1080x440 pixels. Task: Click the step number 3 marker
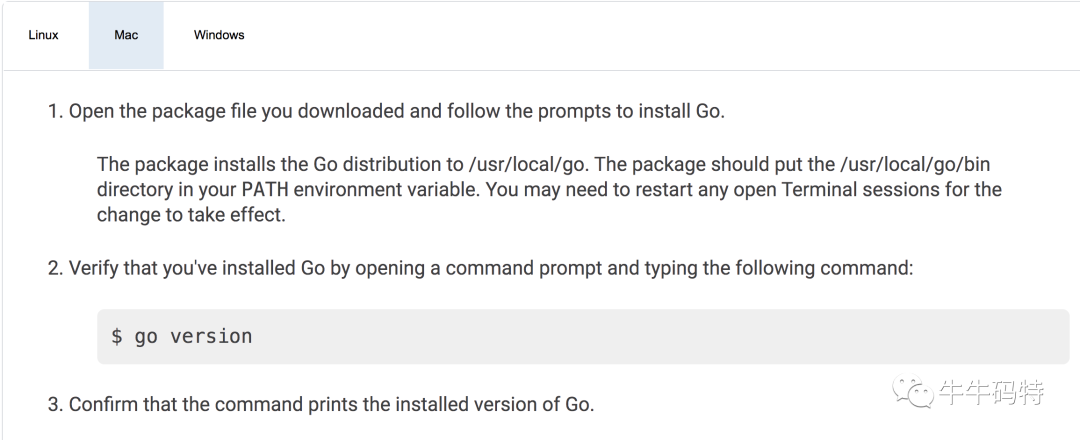click(54, 404)
